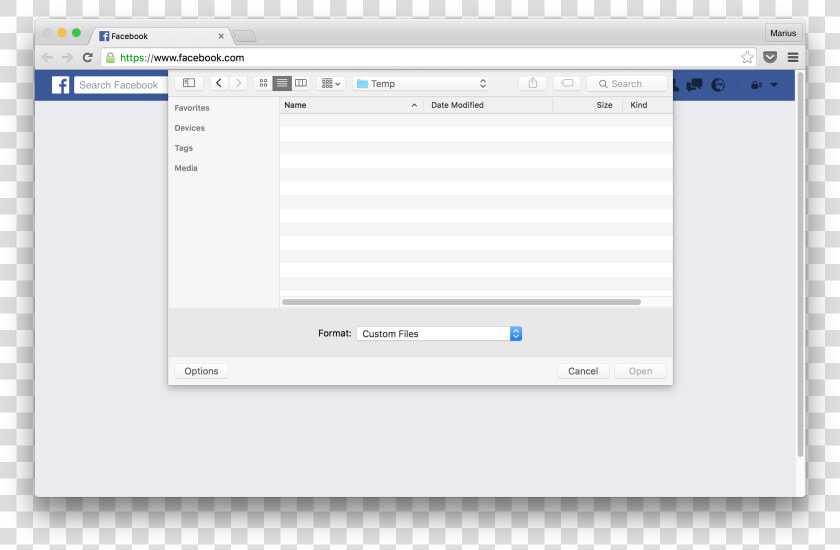840x550 pixels.
Task: Sort files by Kind column
Action: [647, 105]
